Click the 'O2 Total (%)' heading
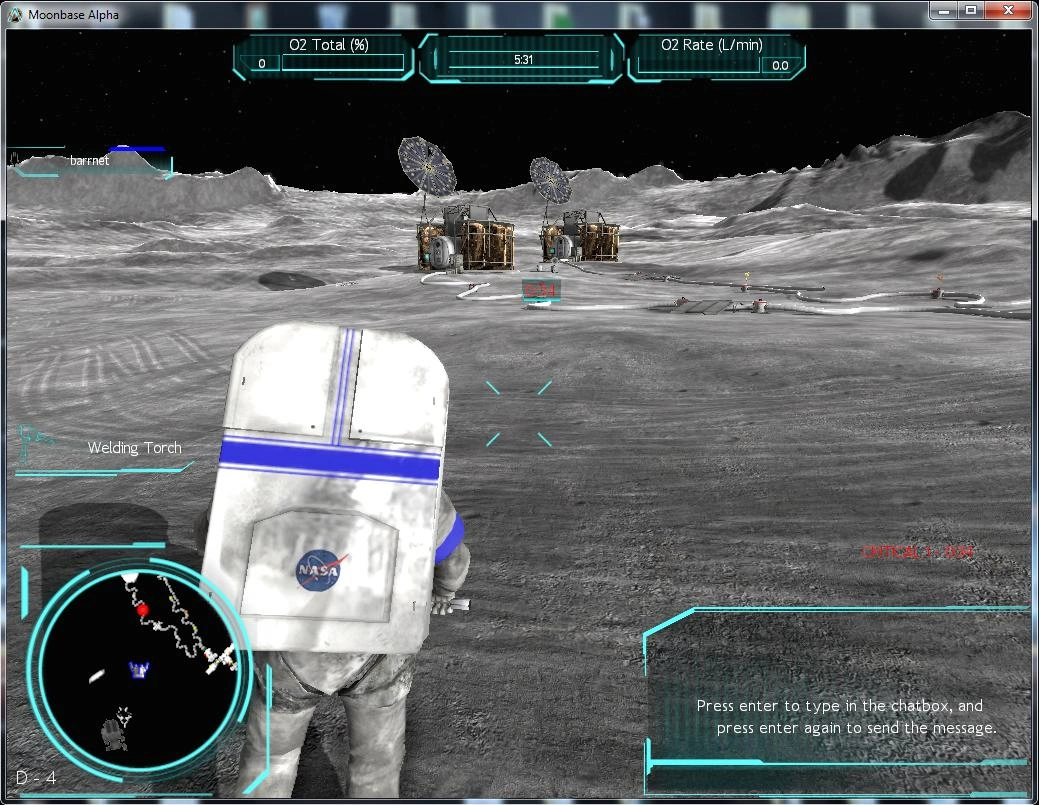 click(329, 45)
